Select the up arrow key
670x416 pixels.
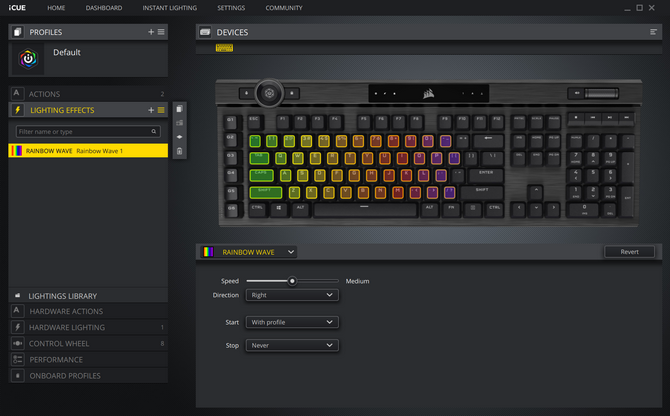point(536,191)
